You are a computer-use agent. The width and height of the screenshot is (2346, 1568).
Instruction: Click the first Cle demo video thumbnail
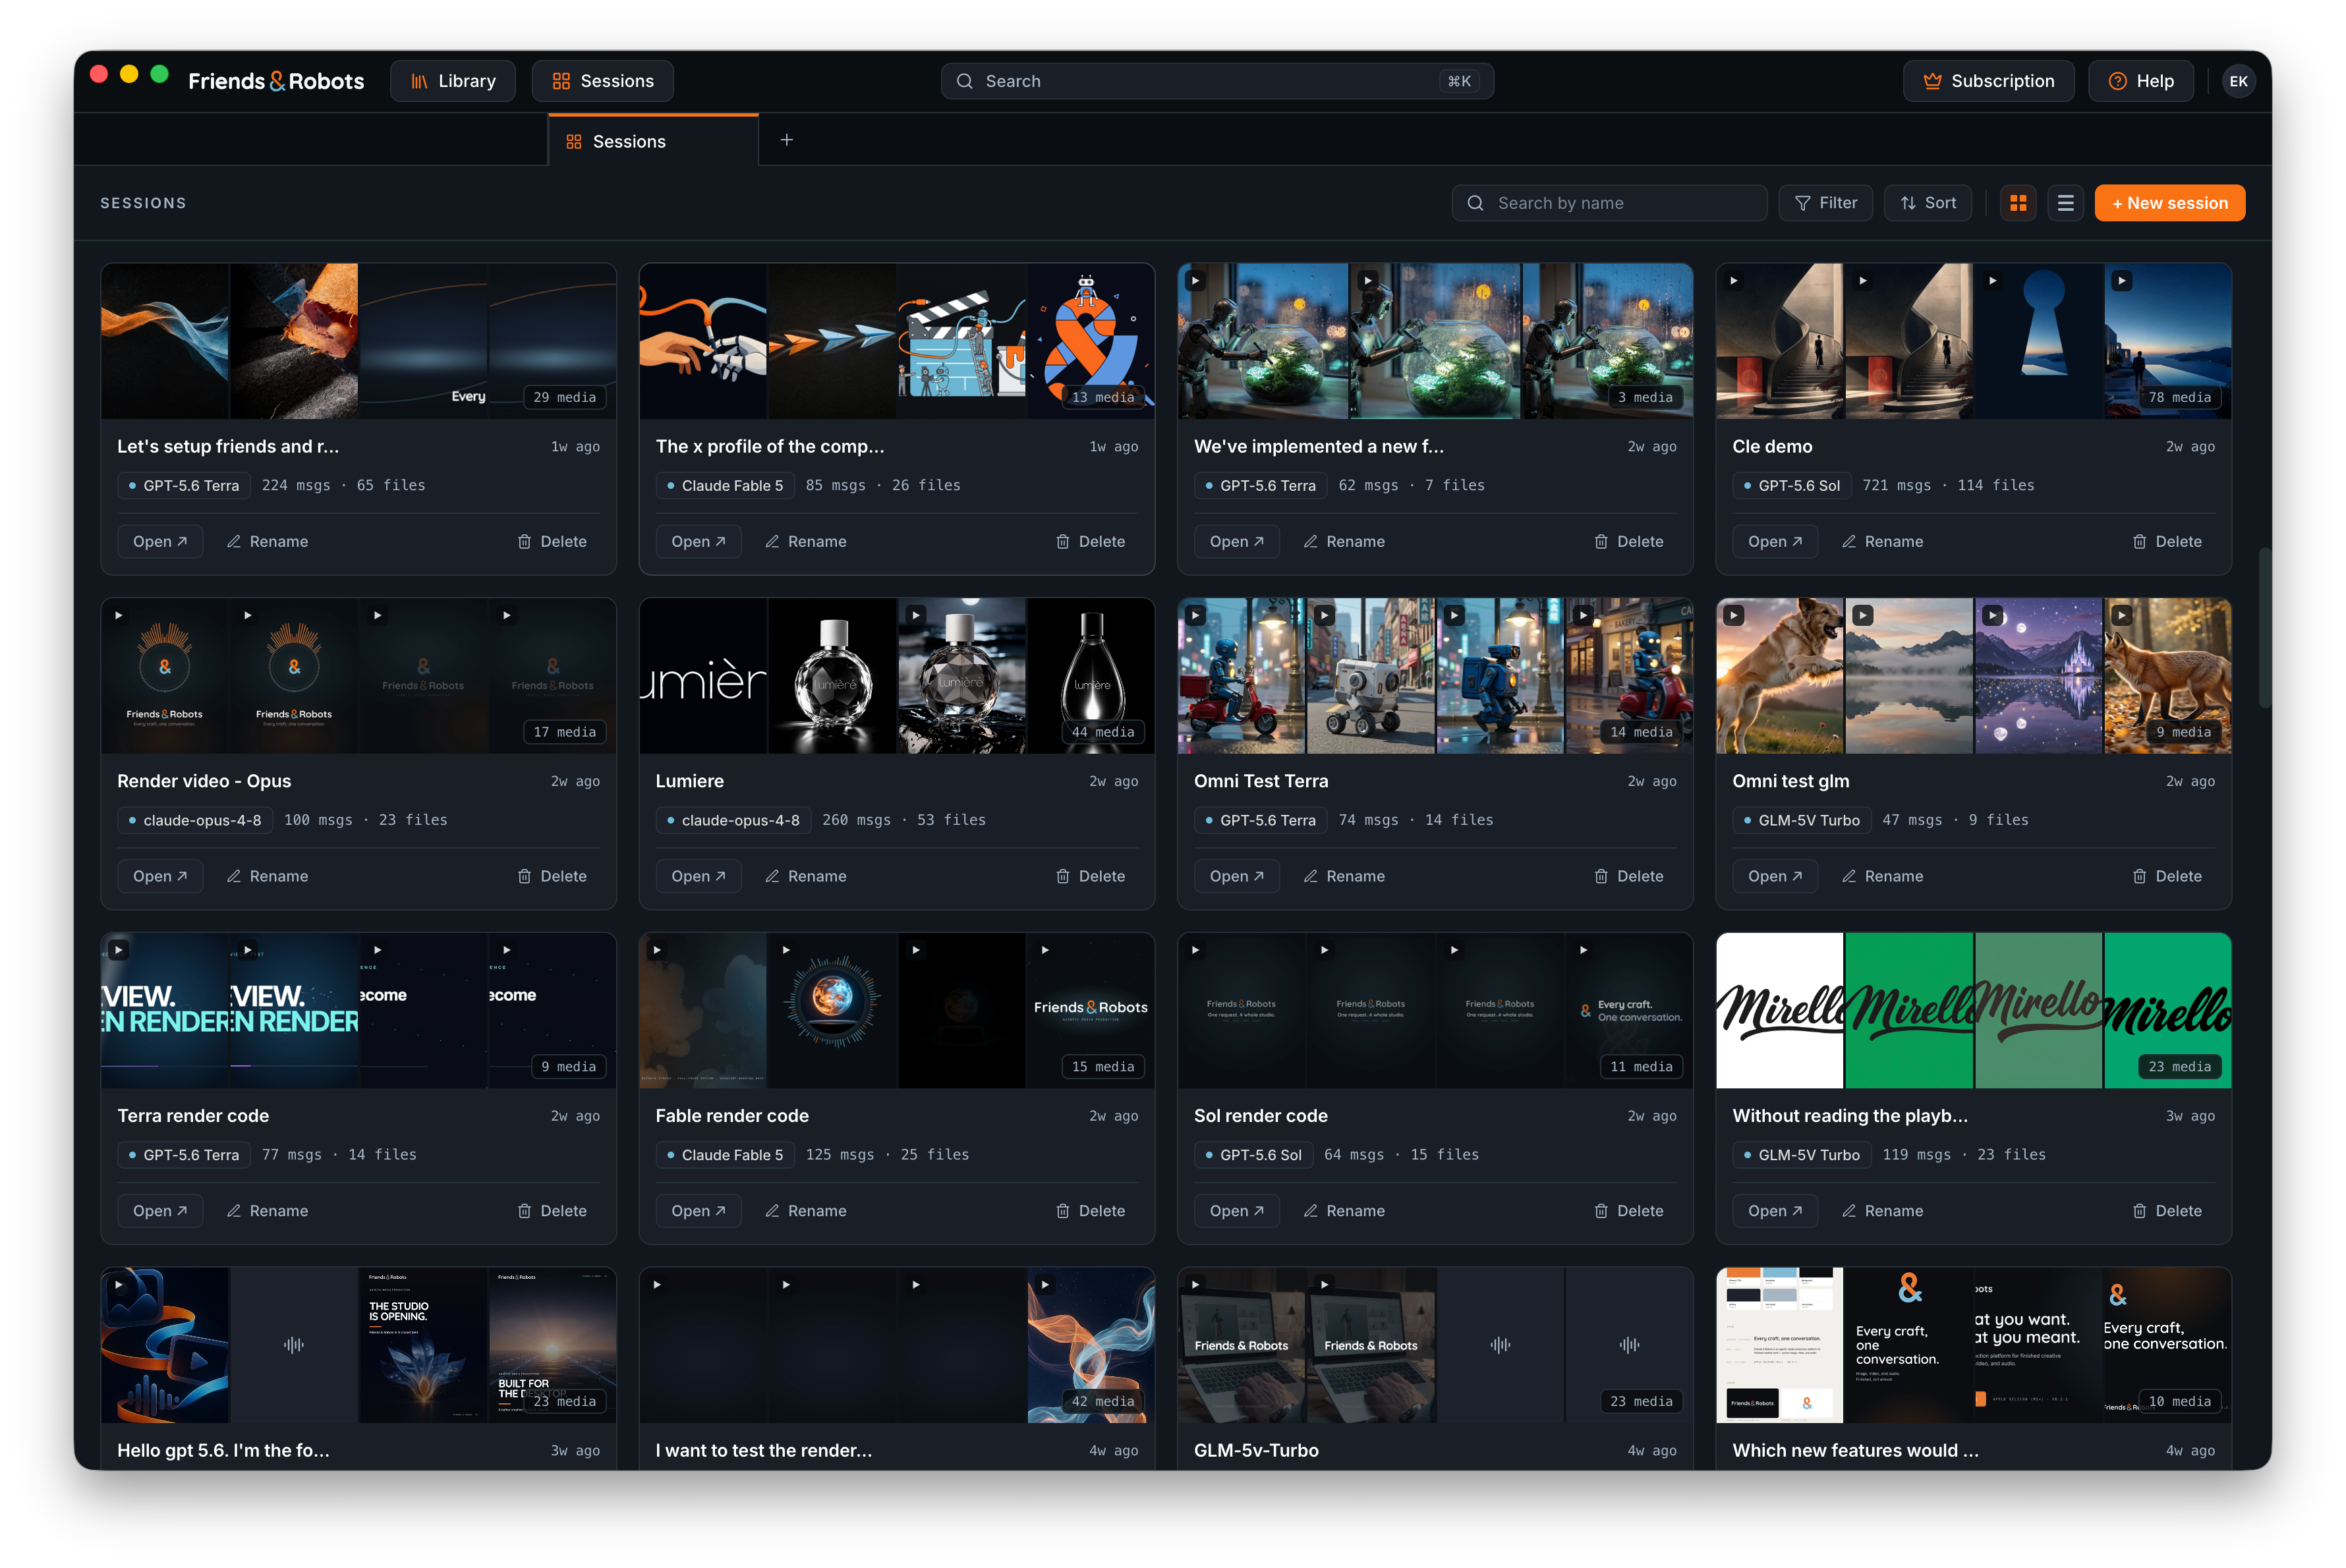point(1779,341)
